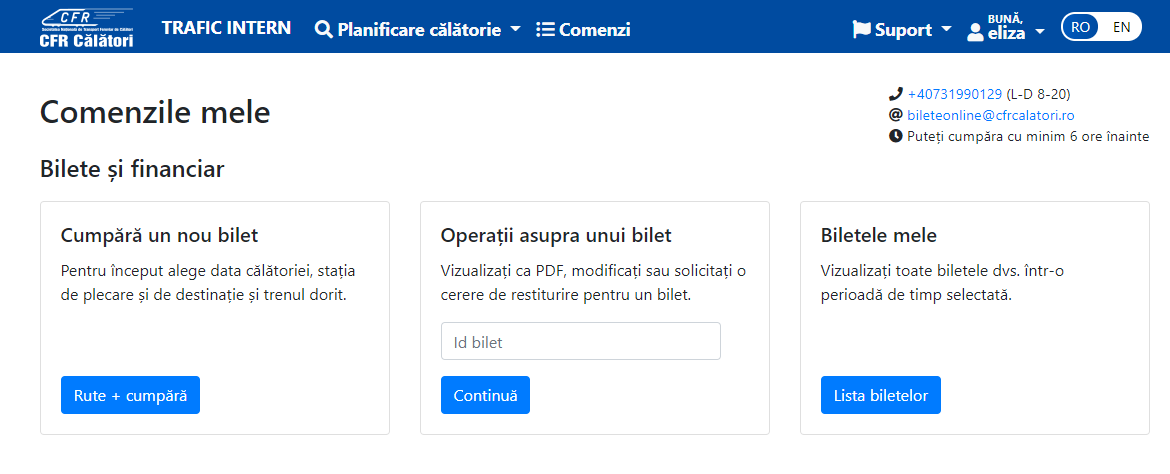Click the Id bilet input field
The height and width of the screenshot is (474, 1170).
(x=581, y=341)
